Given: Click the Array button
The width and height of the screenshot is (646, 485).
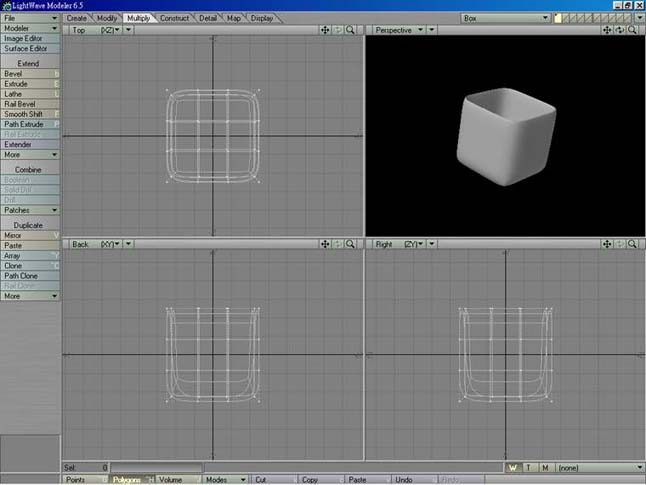Looking at the screenshot, I should click(x=30, y=255).
